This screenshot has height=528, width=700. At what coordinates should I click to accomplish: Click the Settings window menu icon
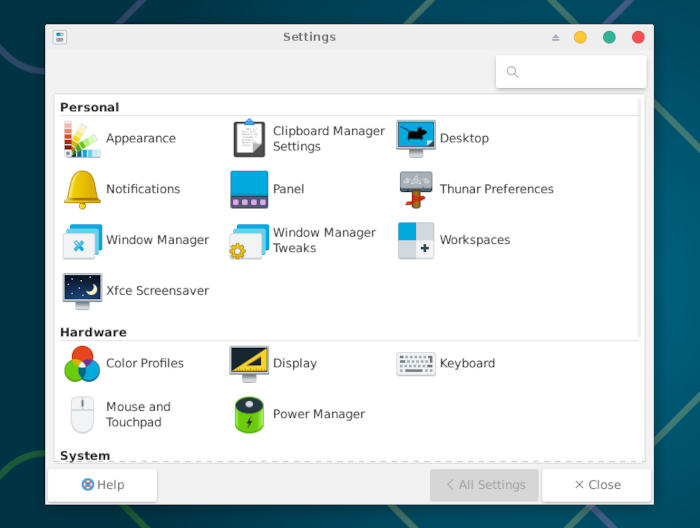[x=60, y=37]
